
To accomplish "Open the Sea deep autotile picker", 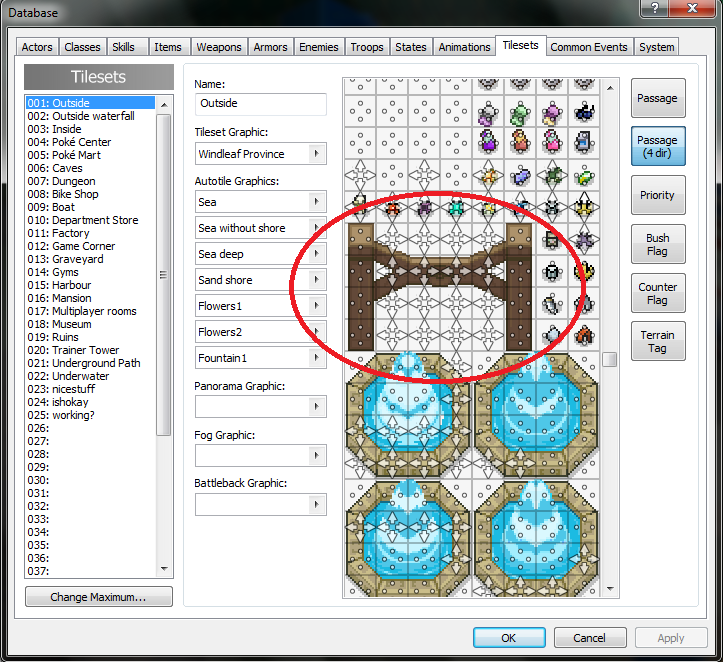I will pyautogui.click(x=316, y=254).
